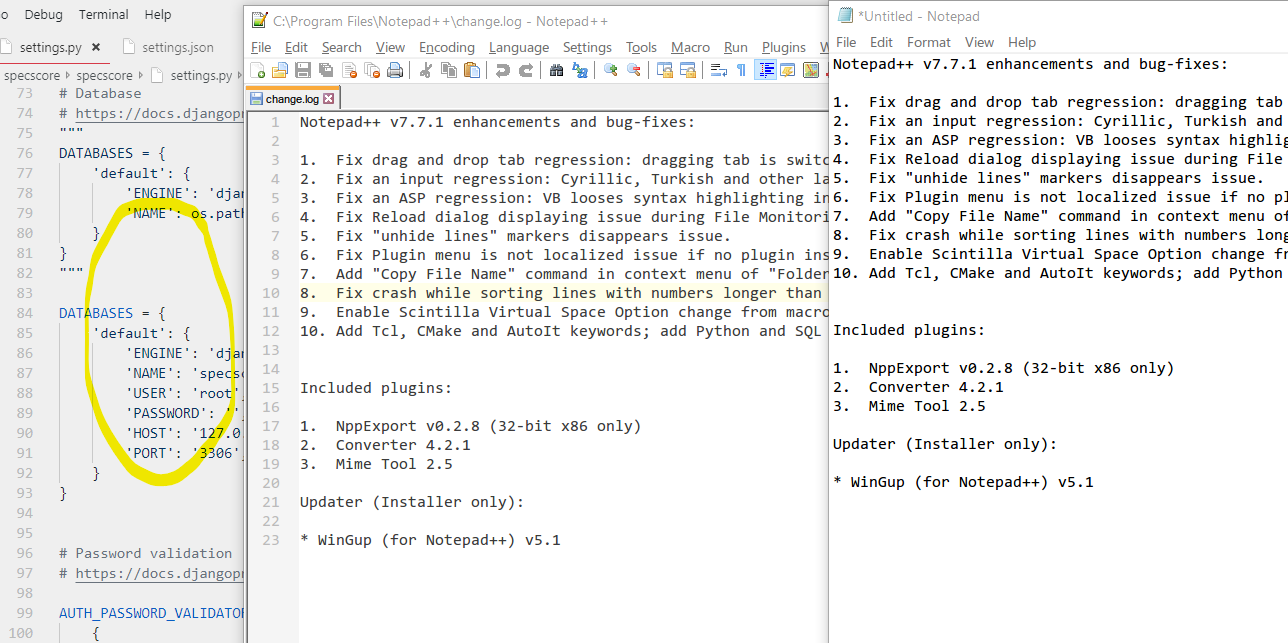Screen dimensions: 1288x643
Task: Click the Open file icon in Notepad++
Action: [280, 70]
